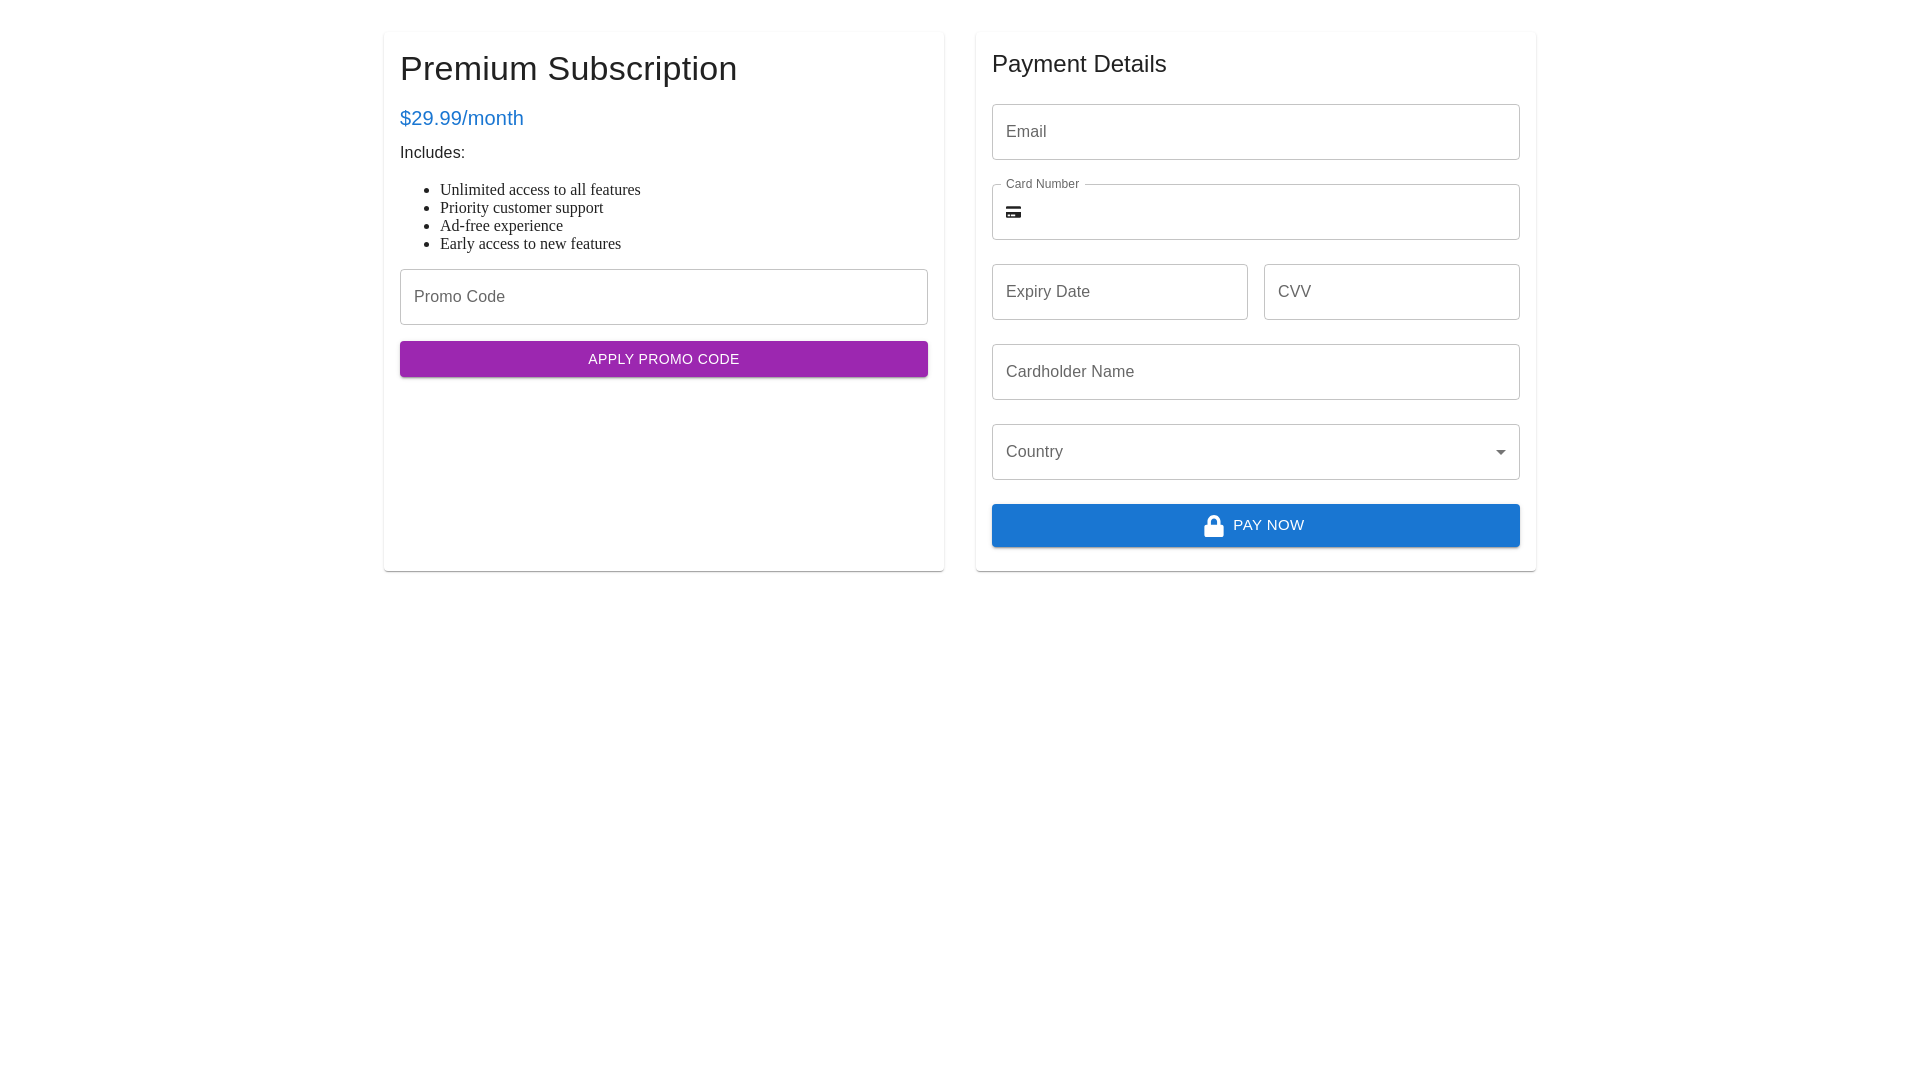Select the Expiry Date field

coord(1119,292)
